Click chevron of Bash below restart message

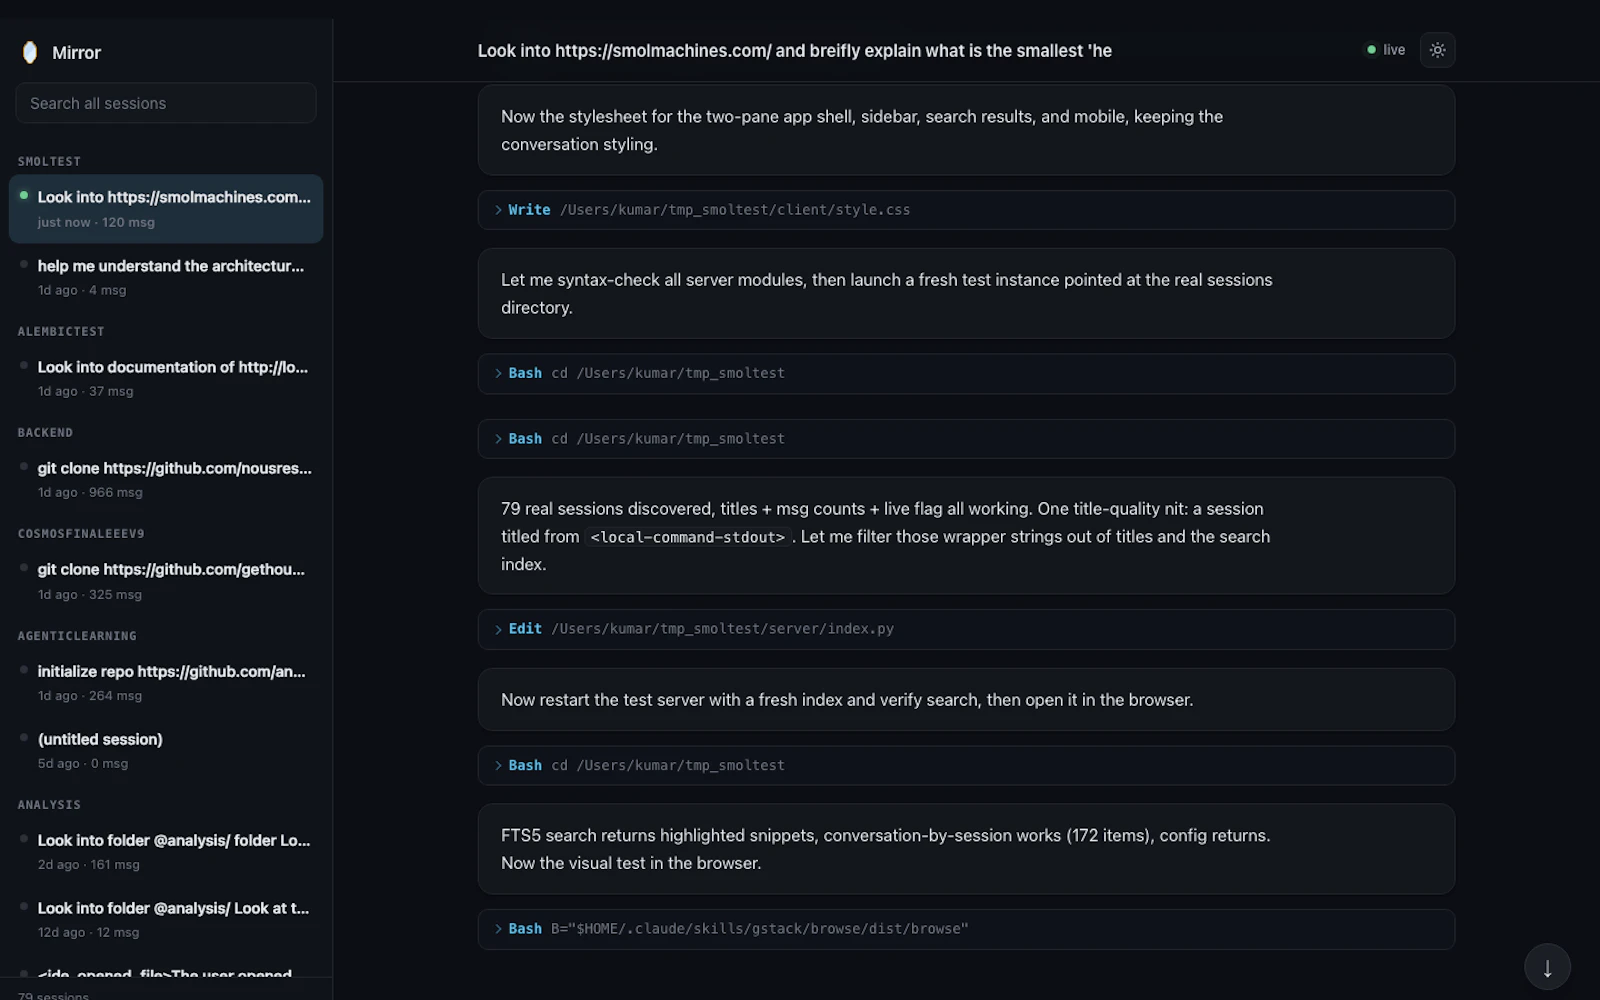498,765
